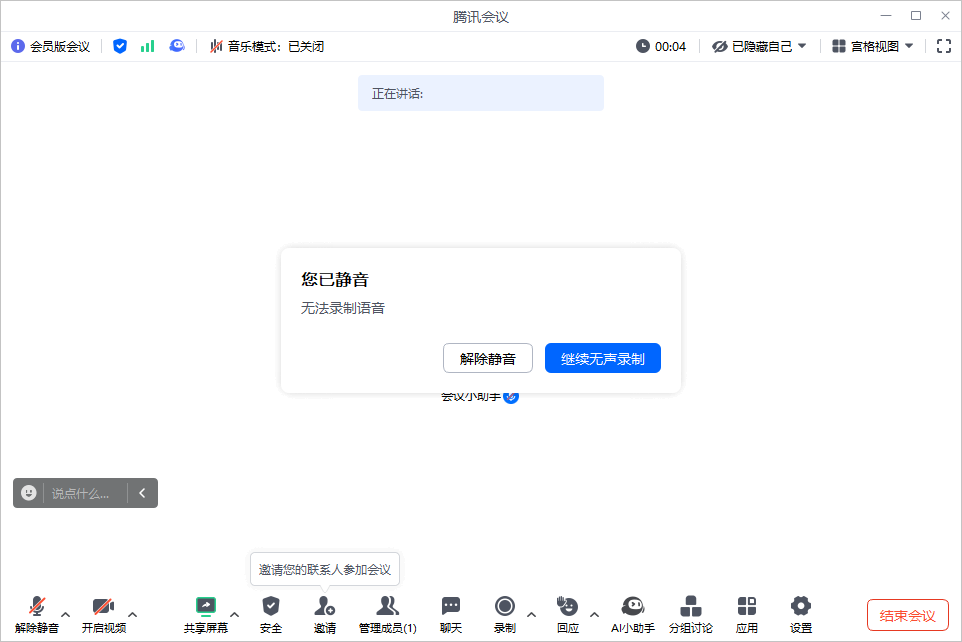Open the 应用 apps panel

click(x=746, y=614)
